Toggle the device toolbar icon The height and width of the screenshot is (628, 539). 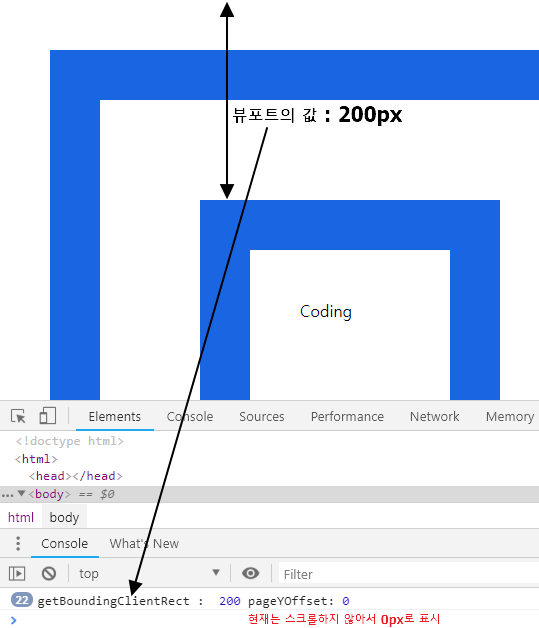[x=48, y=416]
